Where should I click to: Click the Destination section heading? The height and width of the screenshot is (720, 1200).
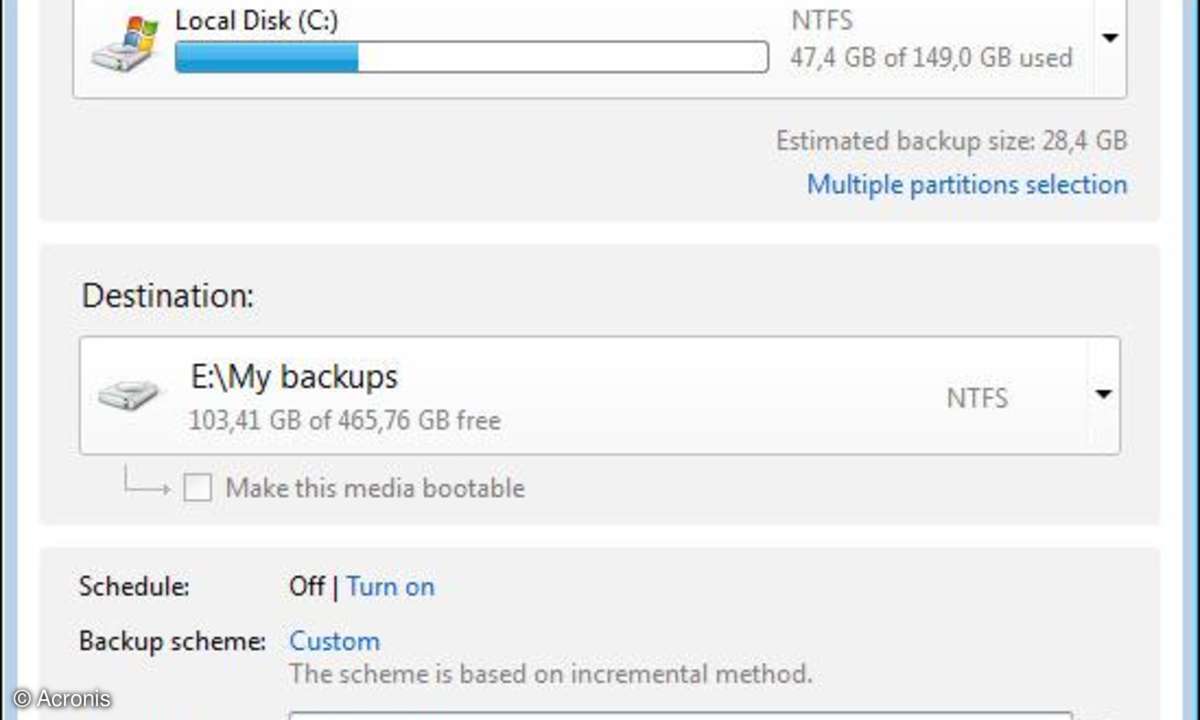tap(168, 296)
